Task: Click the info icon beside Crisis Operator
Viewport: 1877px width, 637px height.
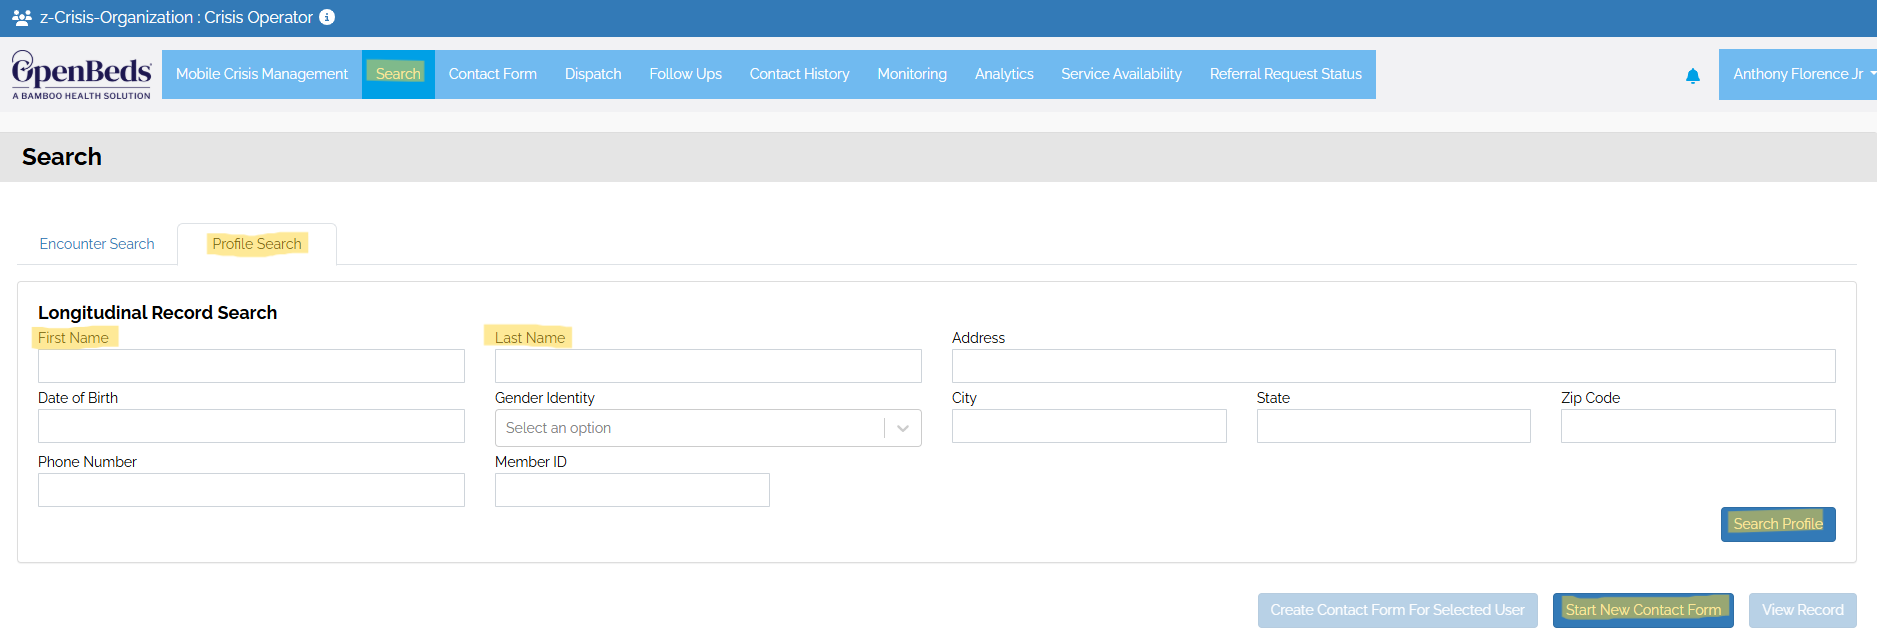Action: 327,17
